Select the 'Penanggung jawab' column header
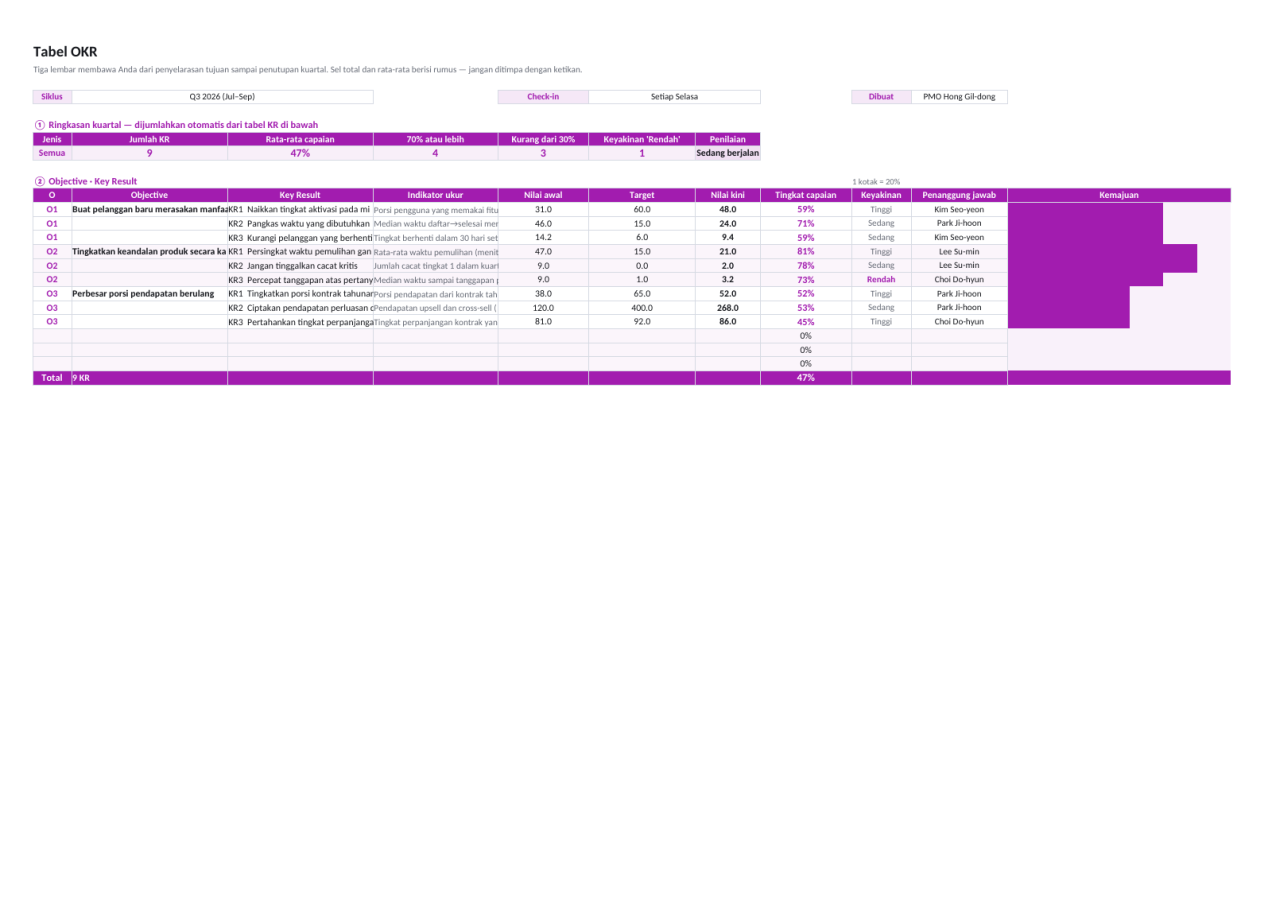 (x=959, y=195)
